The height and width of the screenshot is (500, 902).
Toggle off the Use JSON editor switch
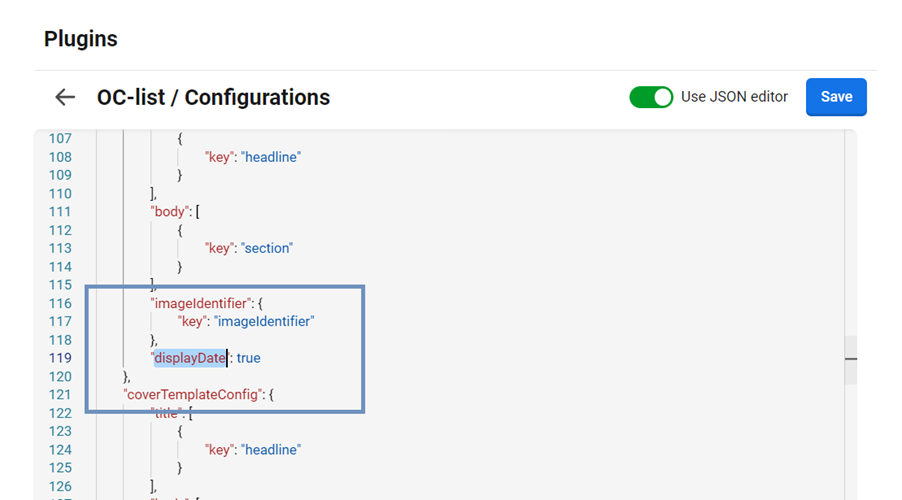(651, 97)
